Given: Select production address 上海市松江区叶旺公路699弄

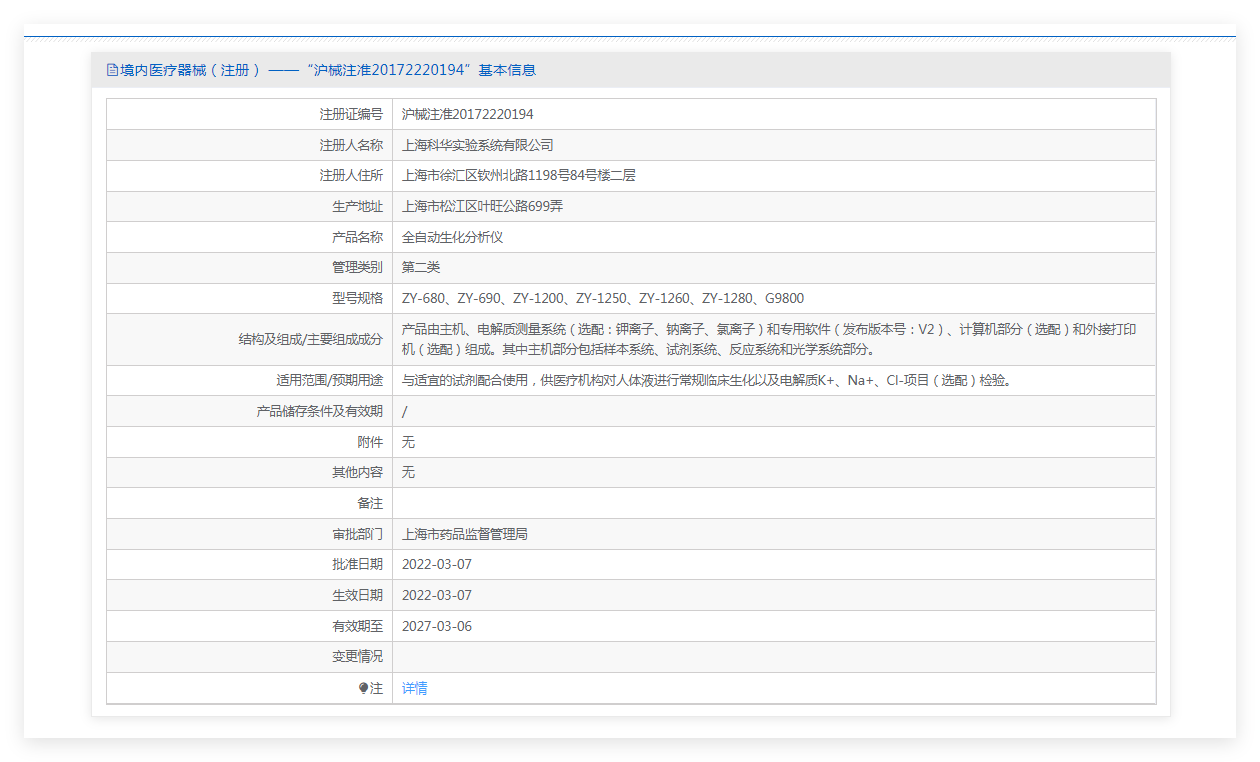Looking at the screenshot, I should tap(483, 206).
